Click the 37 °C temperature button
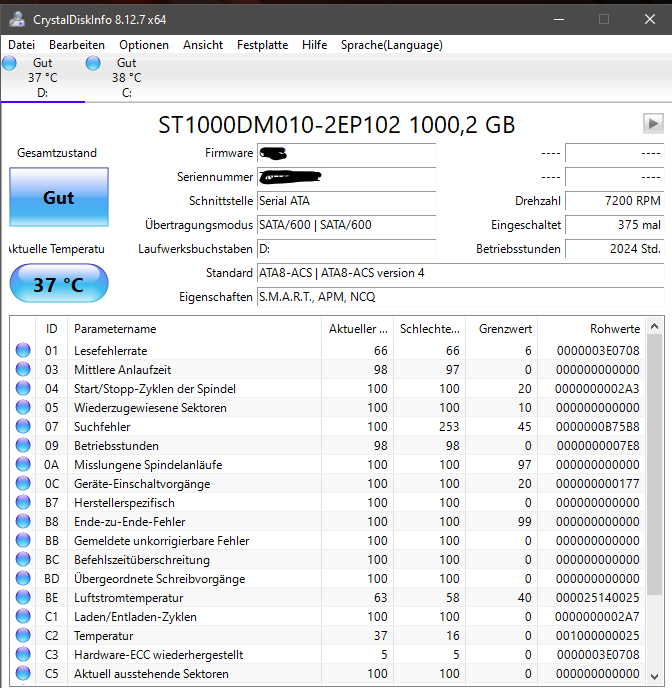The width and height of the screenshot is (672, 688). [59, 283]
